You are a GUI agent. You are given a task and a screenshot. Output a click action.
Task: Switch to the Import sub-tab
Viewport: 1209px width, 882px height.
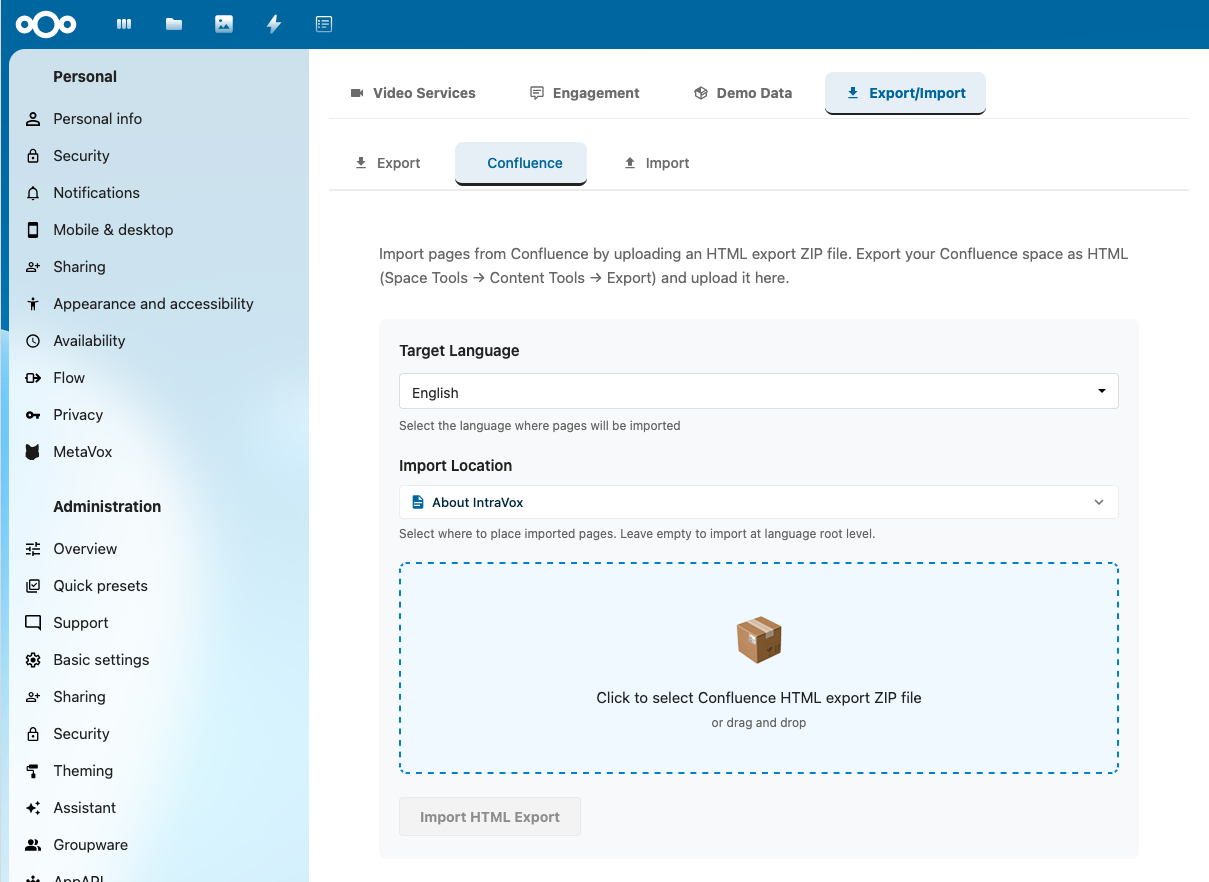click(656, 162)
